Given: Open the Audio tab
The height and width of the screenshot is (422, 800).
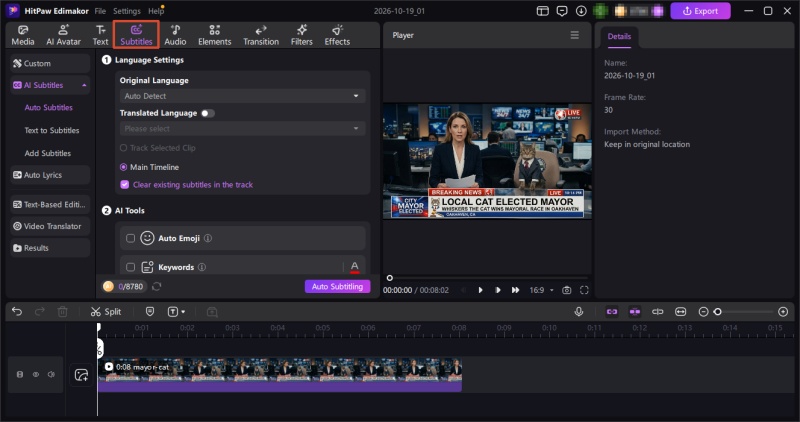Looking at the screenshot, I should (175, 35).
